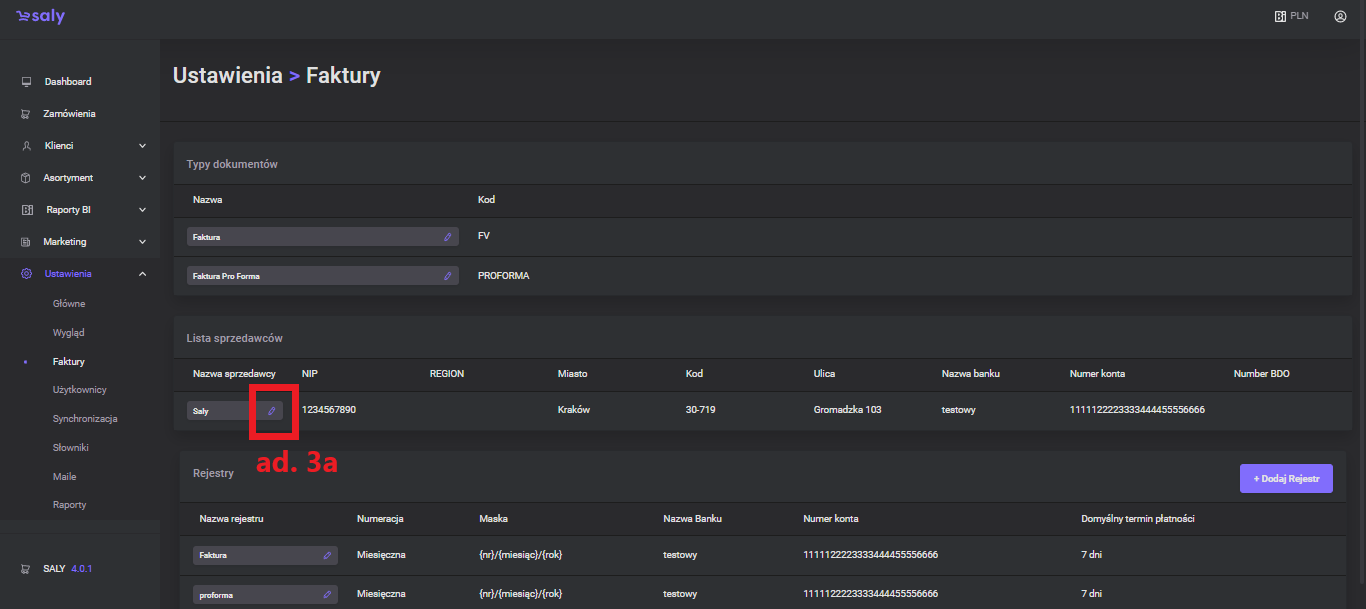Click the Saly logo in header
Image resolution: width=1366 pixels, height=609 pixels.
41,17
